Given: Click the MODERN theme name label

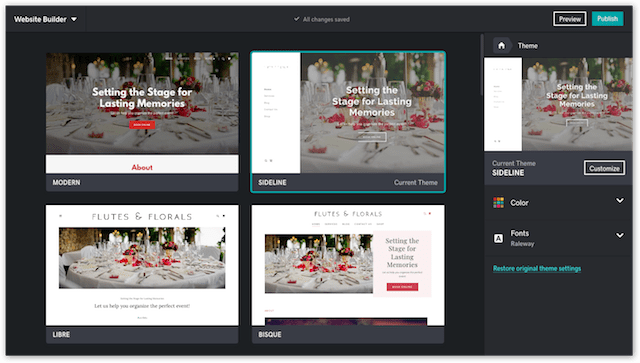Looking at the screenshot, I should point(67,183).
